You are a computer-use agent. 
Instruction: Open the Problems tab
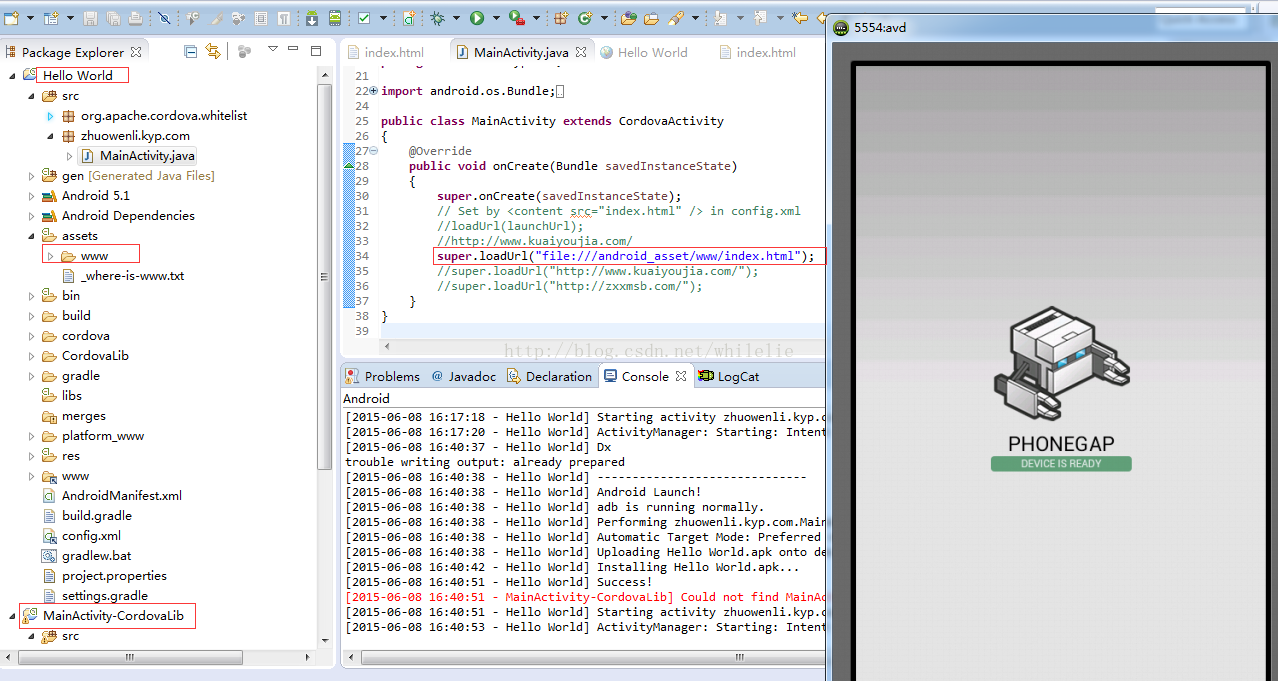coord(382,376)
